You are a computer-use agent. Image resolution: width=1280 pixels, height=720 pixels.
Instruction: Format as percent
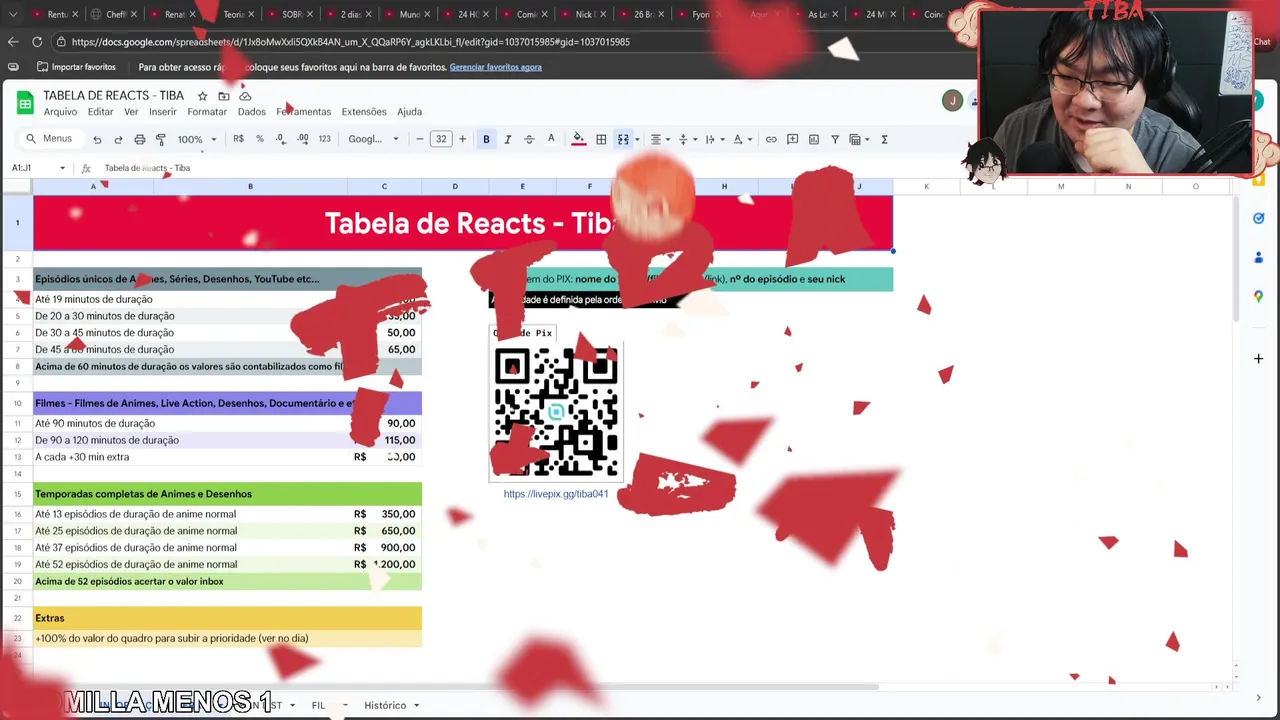coord(260,139)
